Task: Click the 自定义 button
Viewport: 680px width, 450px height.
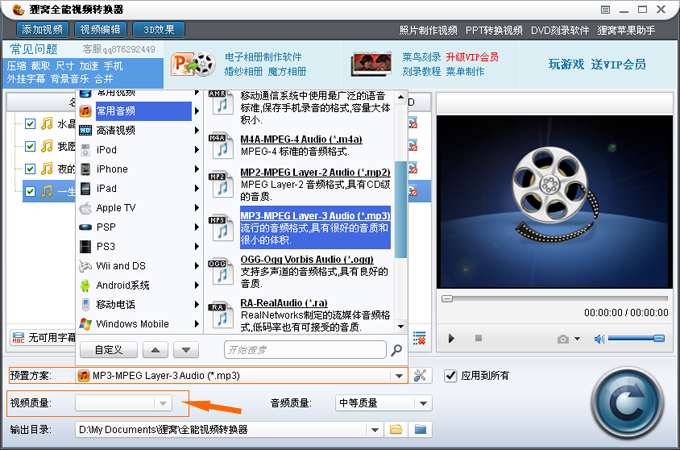Action: (x=109, y=350)
